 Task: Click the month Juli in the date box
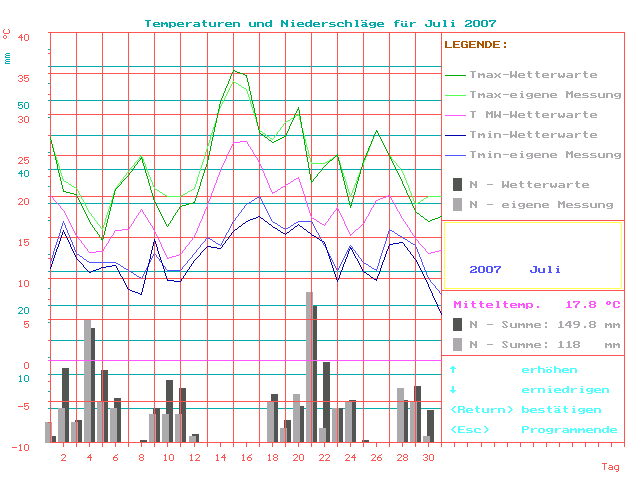point(545,270)
